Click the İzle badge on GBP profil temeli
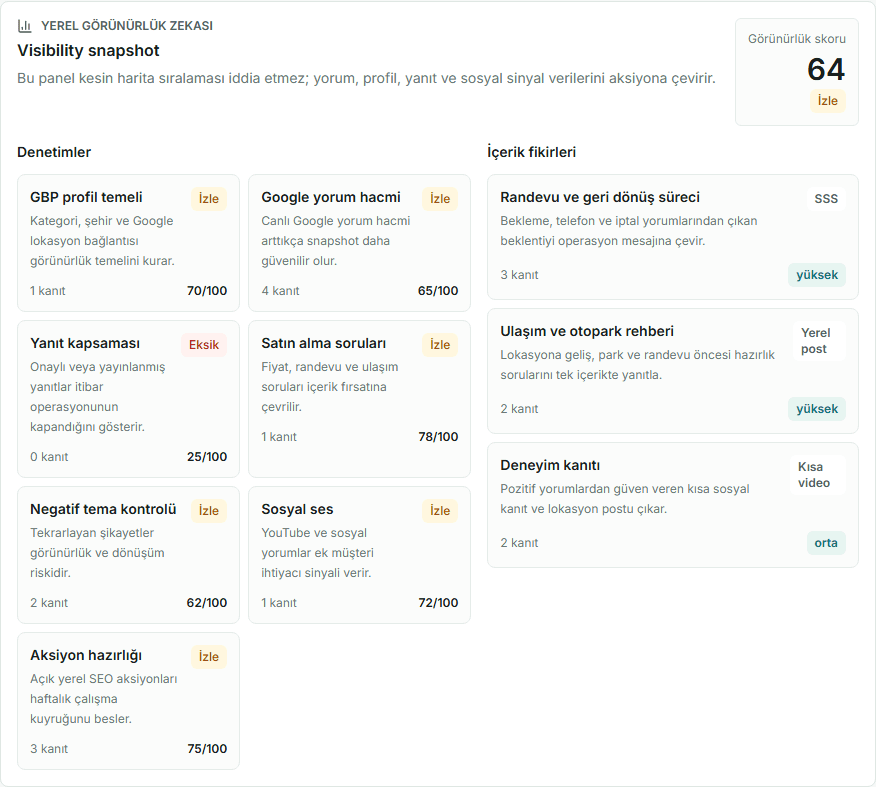This screenshot has height=787, width=876. [x=209, y=199]
